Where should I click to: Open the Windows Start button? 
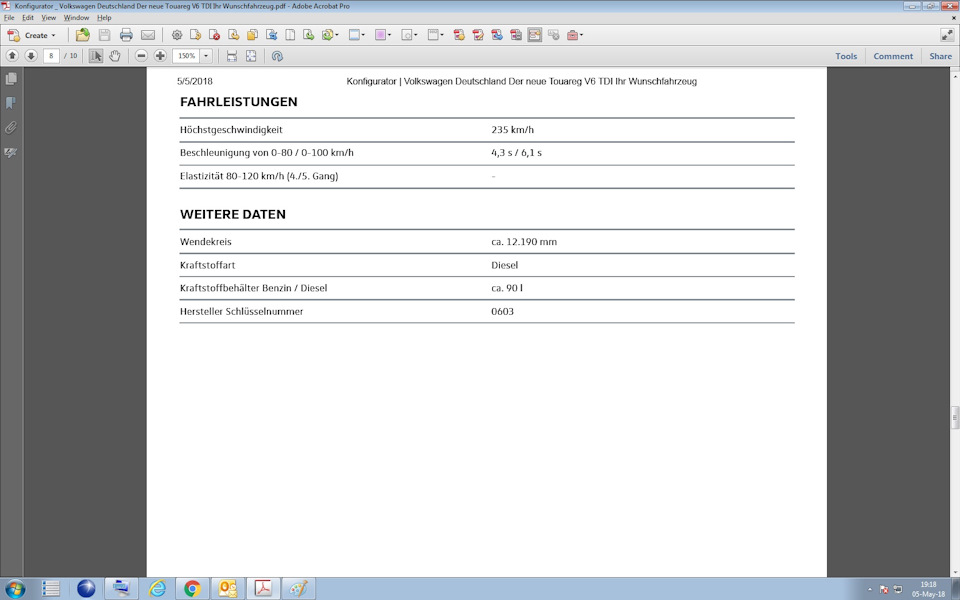pyautogui.click(x=15, y=588)
